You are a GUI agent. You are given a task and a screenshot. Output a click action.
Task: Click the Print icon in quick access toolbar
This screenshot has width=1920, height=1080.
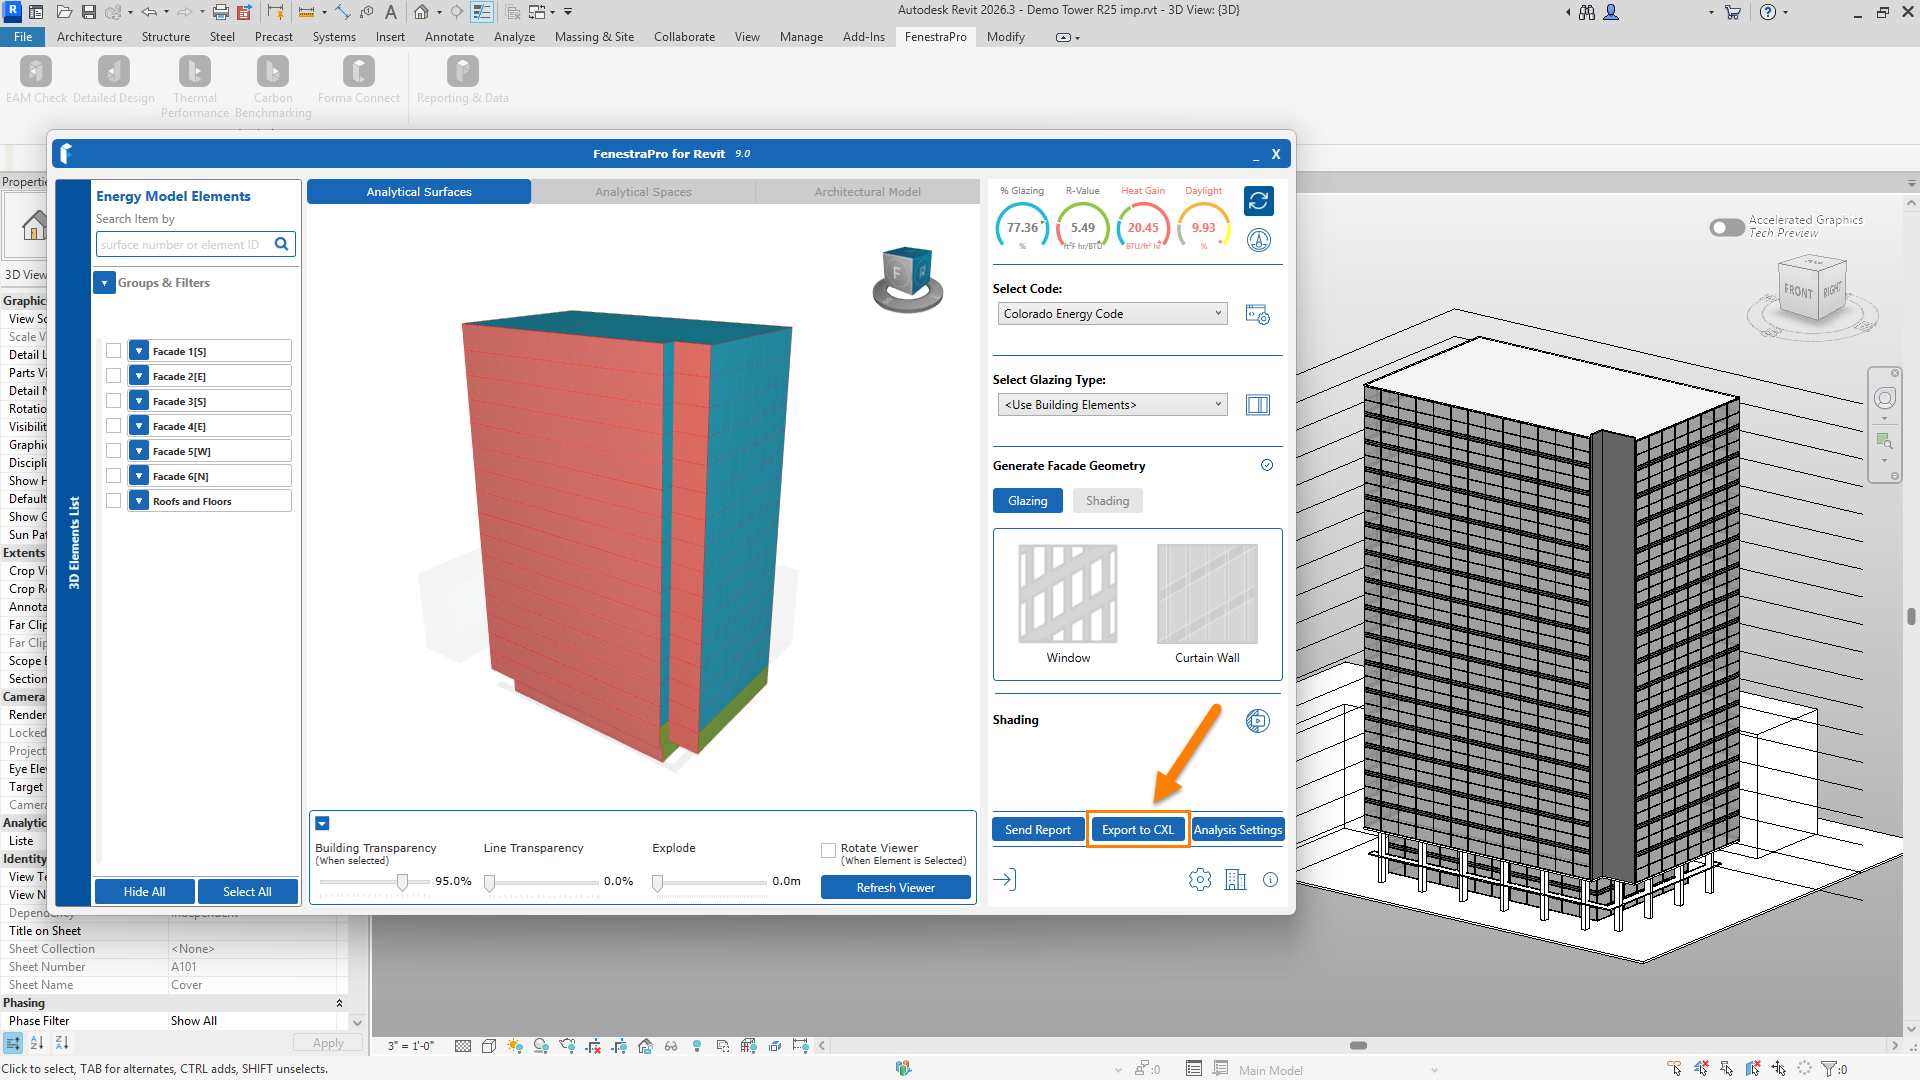click(x=220, y=12)
